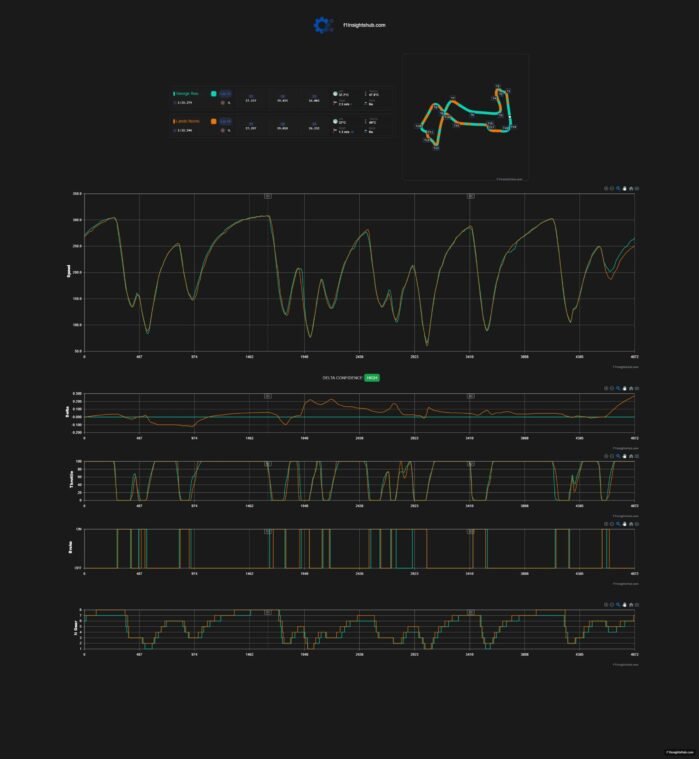
Task: Click the lap badge in teal driver row
Action: coord(226,93)
